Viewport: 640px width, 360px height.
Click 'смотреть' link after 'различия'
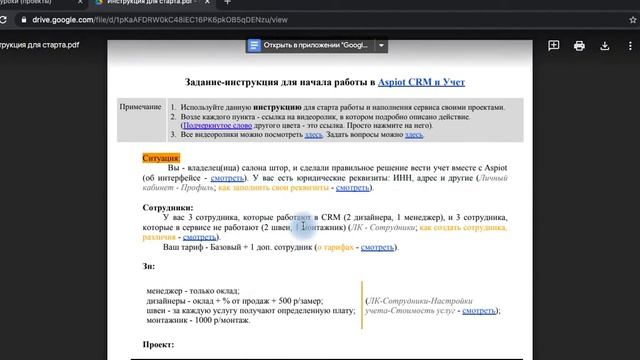tap(199, 237)
